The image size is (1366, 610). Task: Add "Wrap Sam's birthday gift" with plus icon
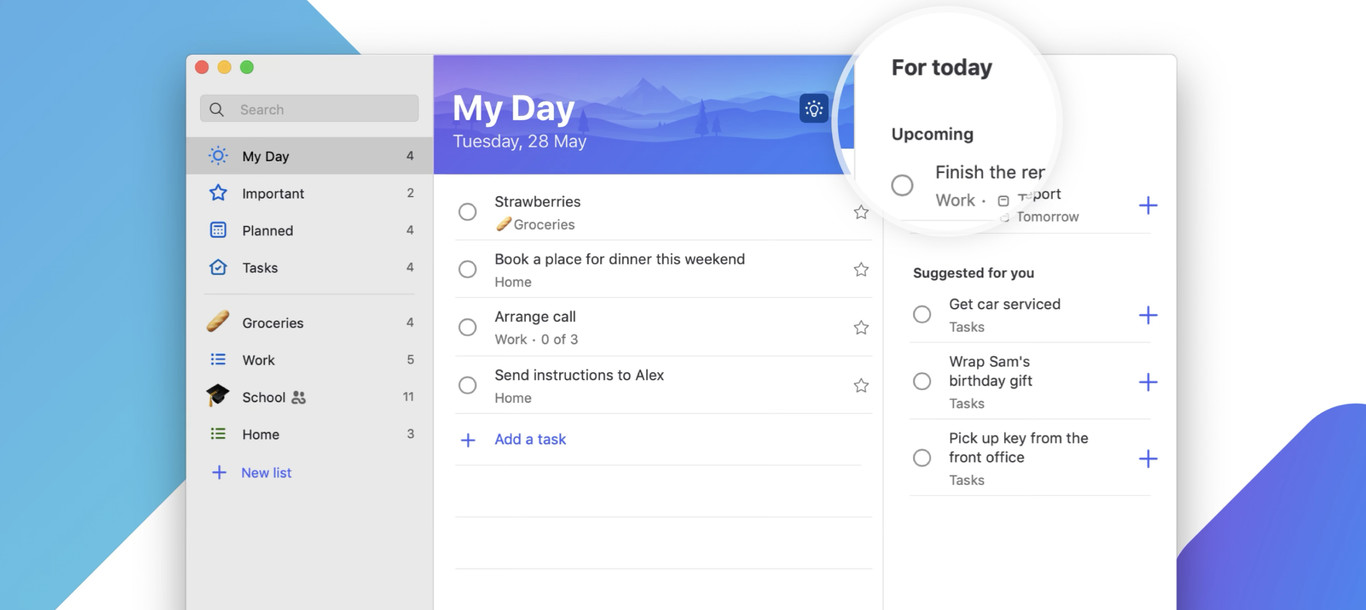[1148, 381]
